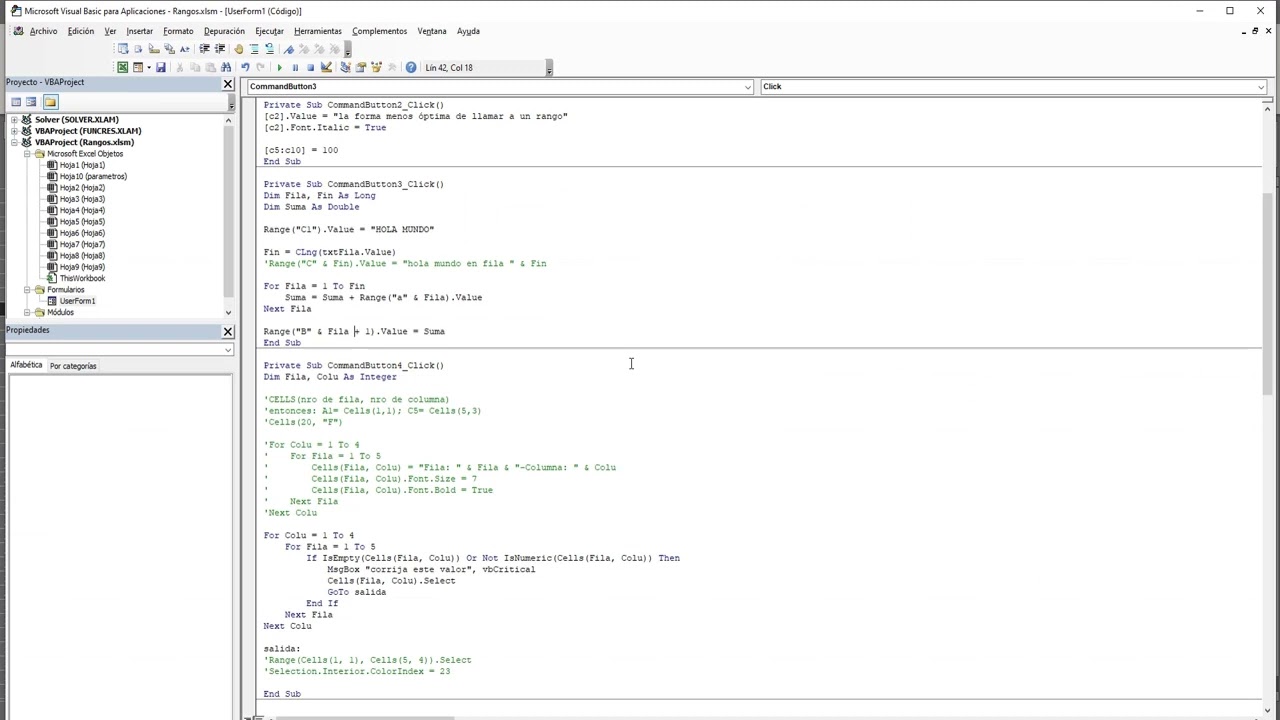This screenshot has width=1280, height=720.
Task: Click List Properties/Methods icon
Action: pos(123,49)
